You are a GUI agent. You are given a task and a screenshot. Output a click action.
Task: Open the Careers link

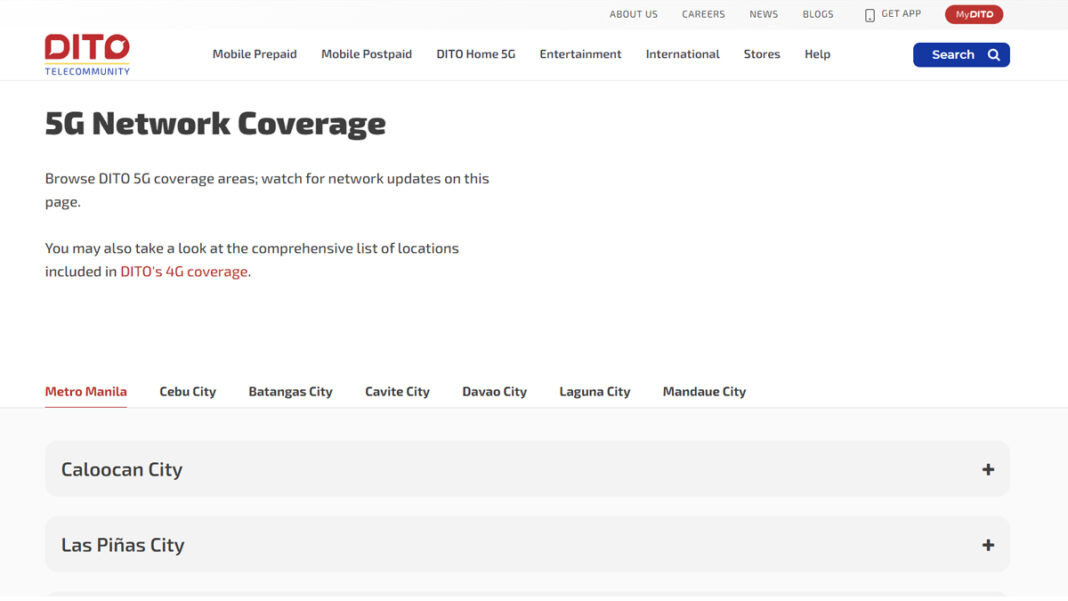point(703,15)
